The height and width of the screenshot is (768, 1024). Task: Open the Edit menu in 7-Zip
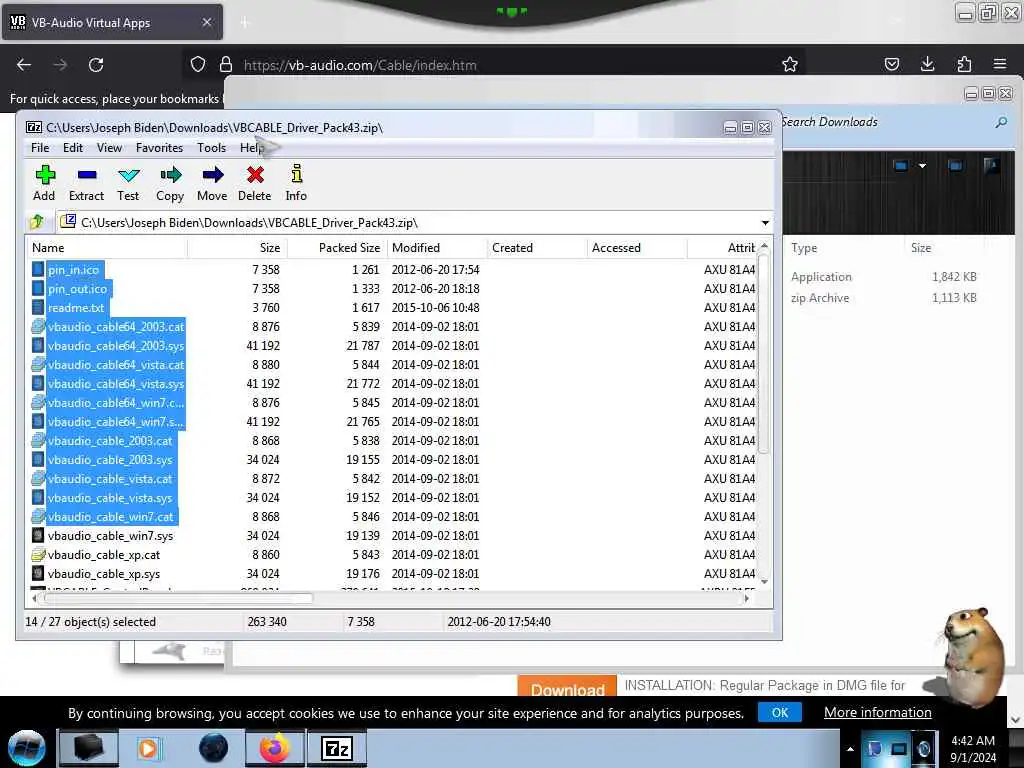point(72,148)
